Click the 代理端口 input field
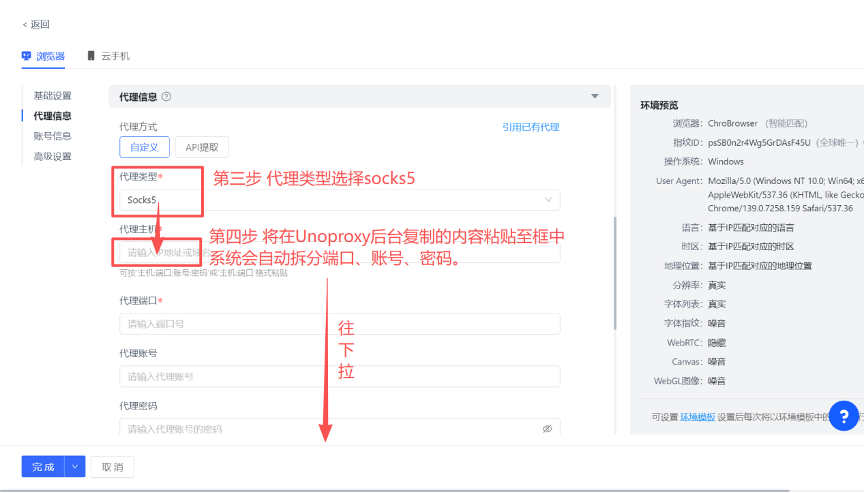Viewport: 864px width, 493px height. (338, 324)
